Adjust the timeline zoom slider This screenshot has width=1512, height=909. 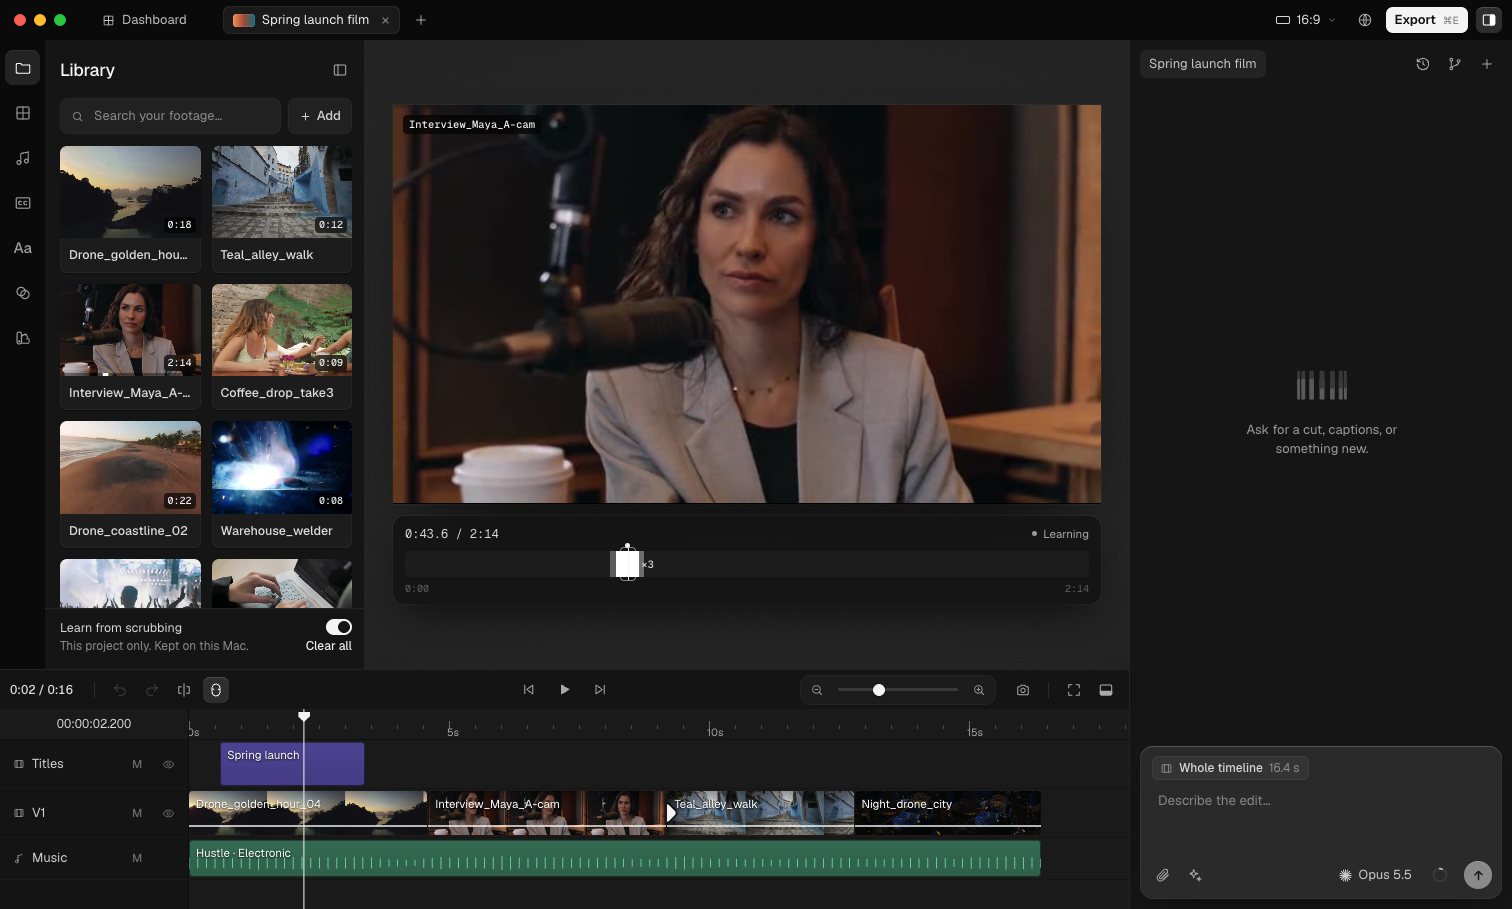(x=898, y=690)
